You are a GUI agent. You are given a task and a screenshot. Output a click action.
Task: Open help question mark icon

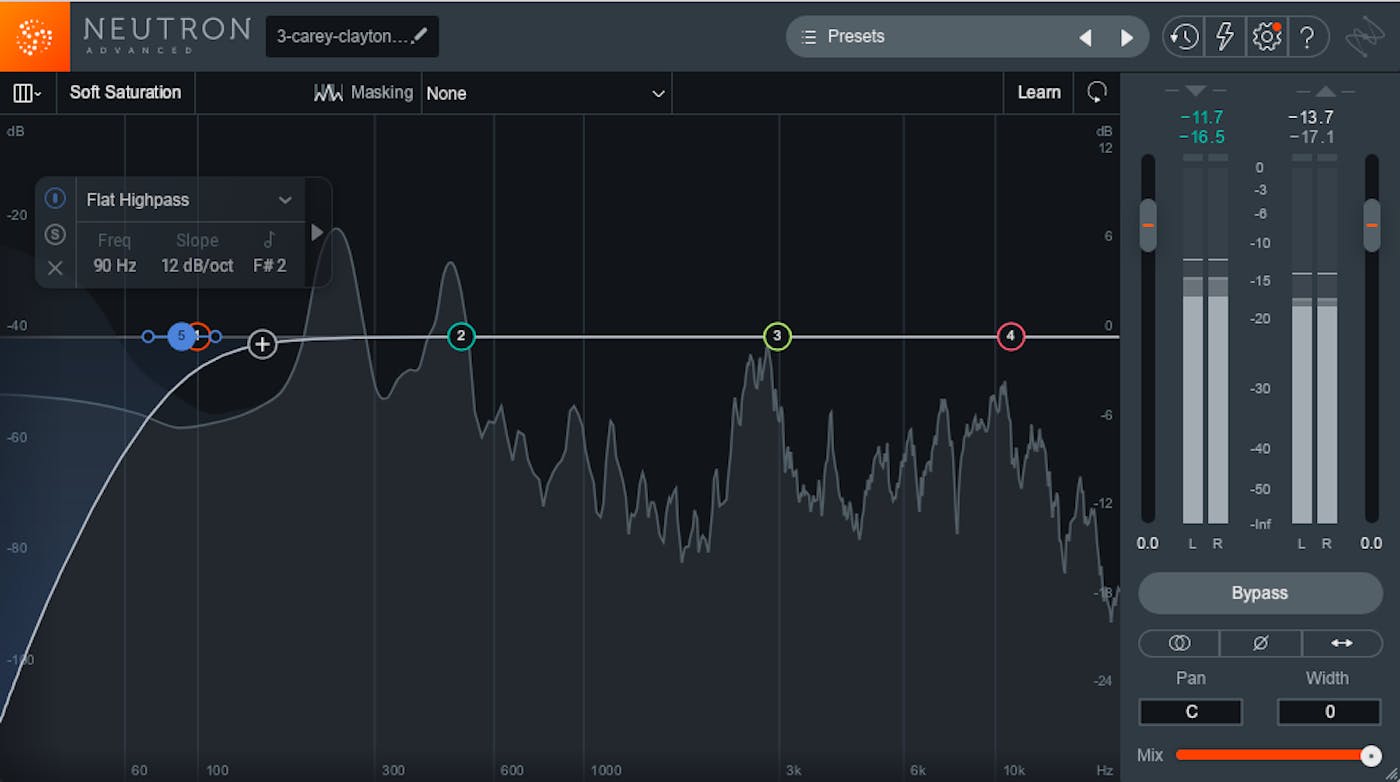1306,37
